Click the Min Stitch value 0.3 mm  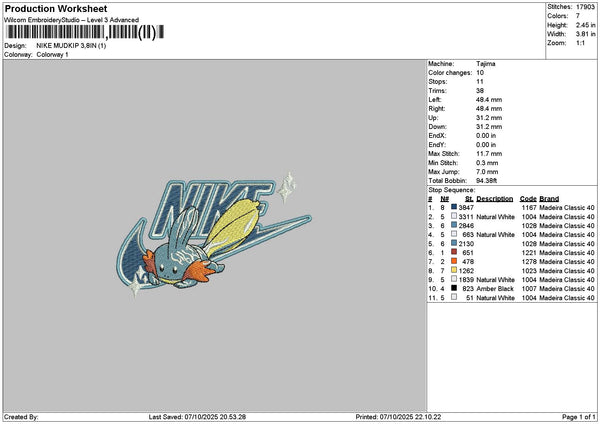[487, 163]
